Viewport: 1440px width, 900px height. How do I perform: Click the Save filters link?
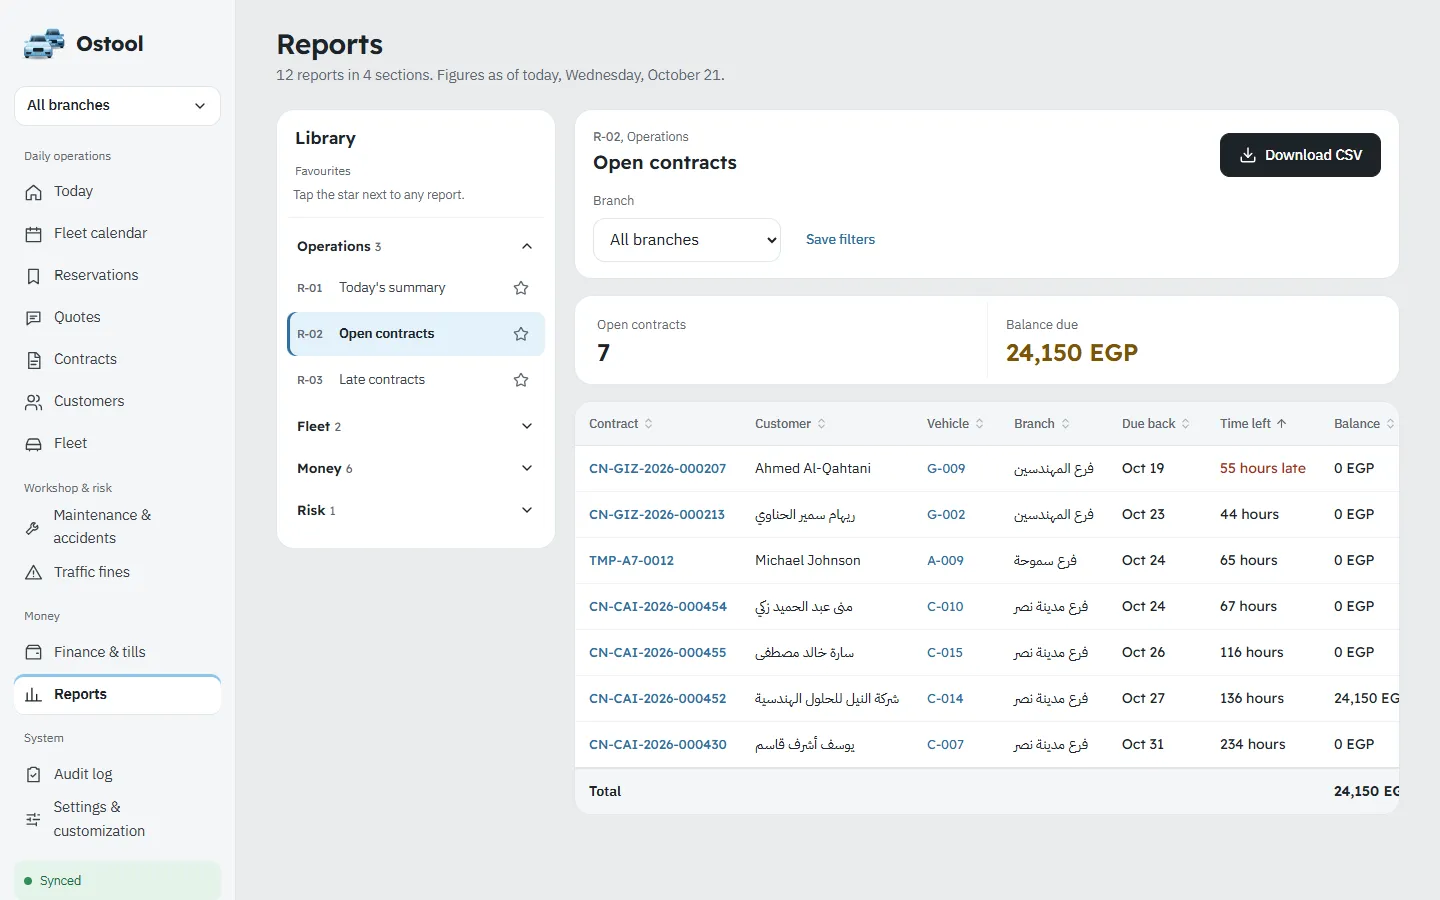click(840, 240)
